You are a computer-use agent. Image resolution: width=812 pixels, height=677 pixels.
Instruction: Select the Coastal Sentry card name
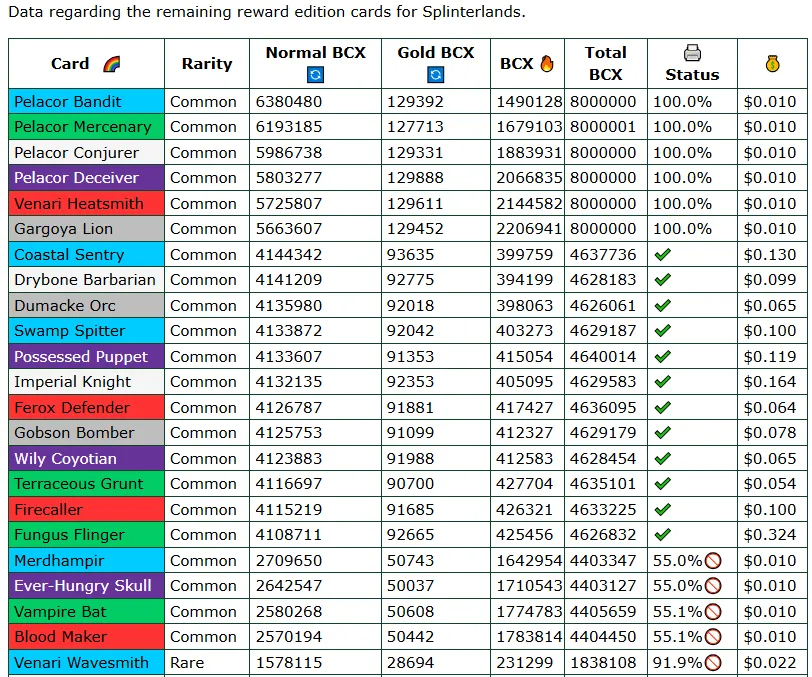coord(69,255)
